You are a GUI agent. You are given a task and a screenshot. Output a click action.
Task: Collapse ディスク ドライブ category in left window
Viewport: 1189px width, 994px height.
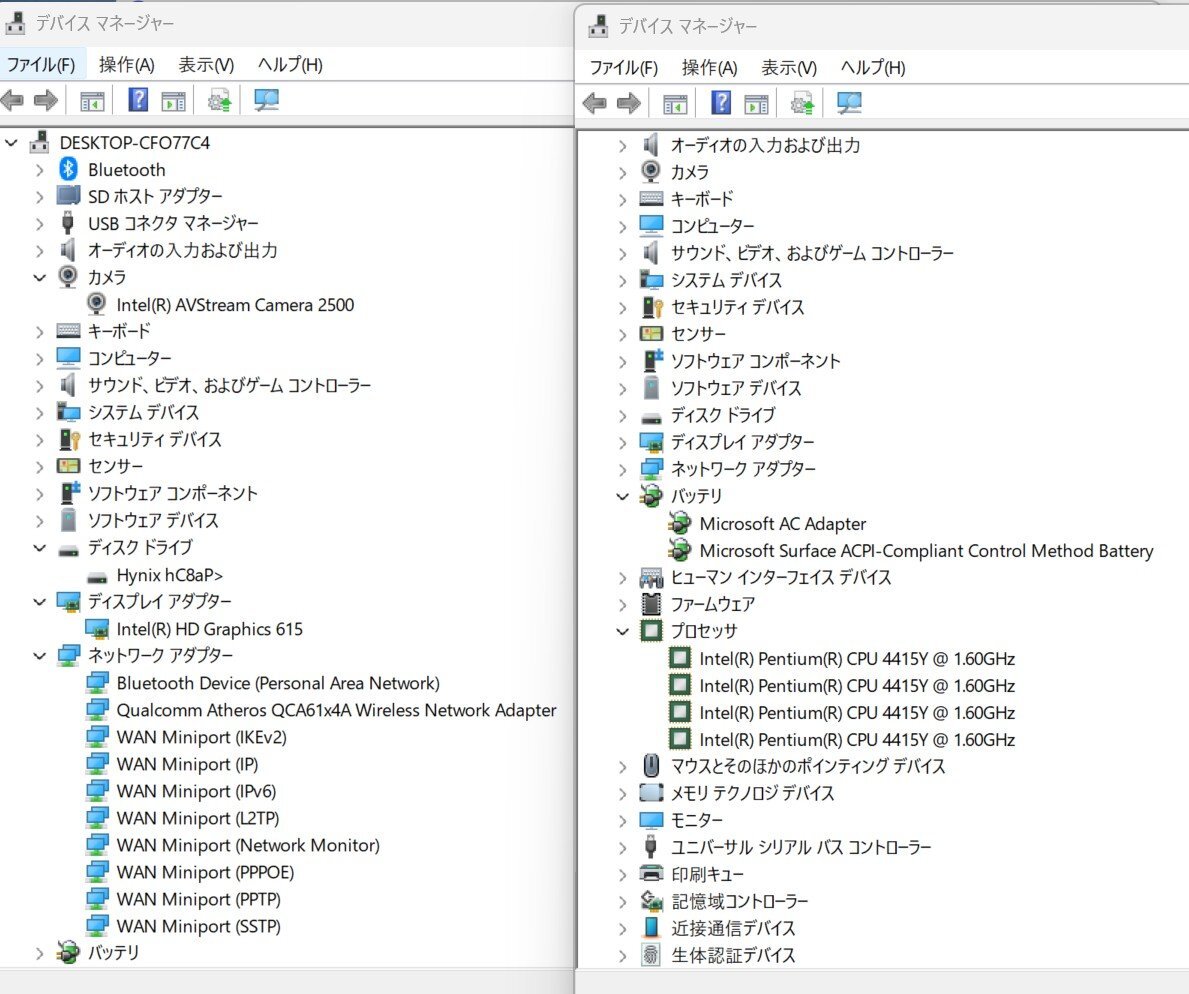click(x=39, y=547)
